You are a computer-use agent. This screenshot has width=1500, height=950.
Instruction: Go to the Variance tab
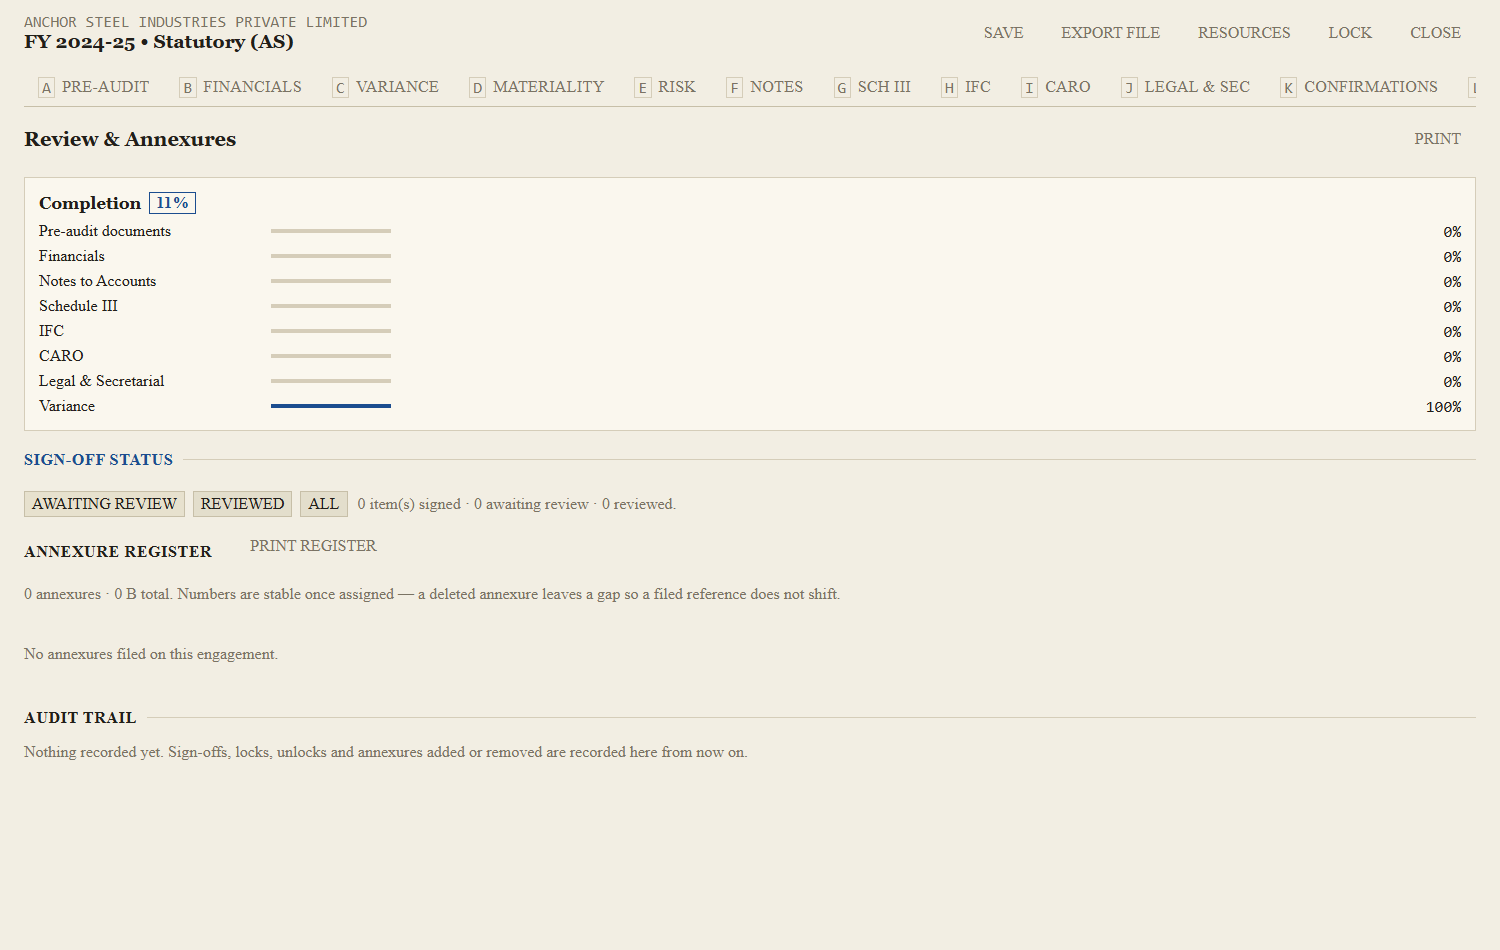tap(386, 87)
